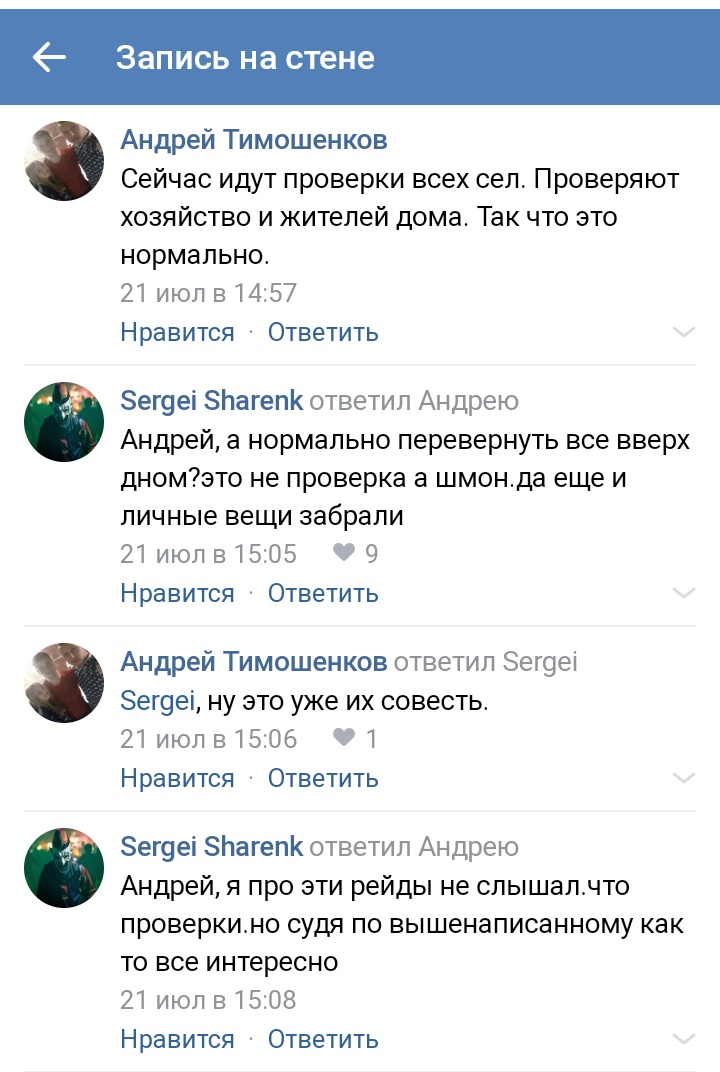Tap the heart icon showing 1 like

tap(344, 739)
